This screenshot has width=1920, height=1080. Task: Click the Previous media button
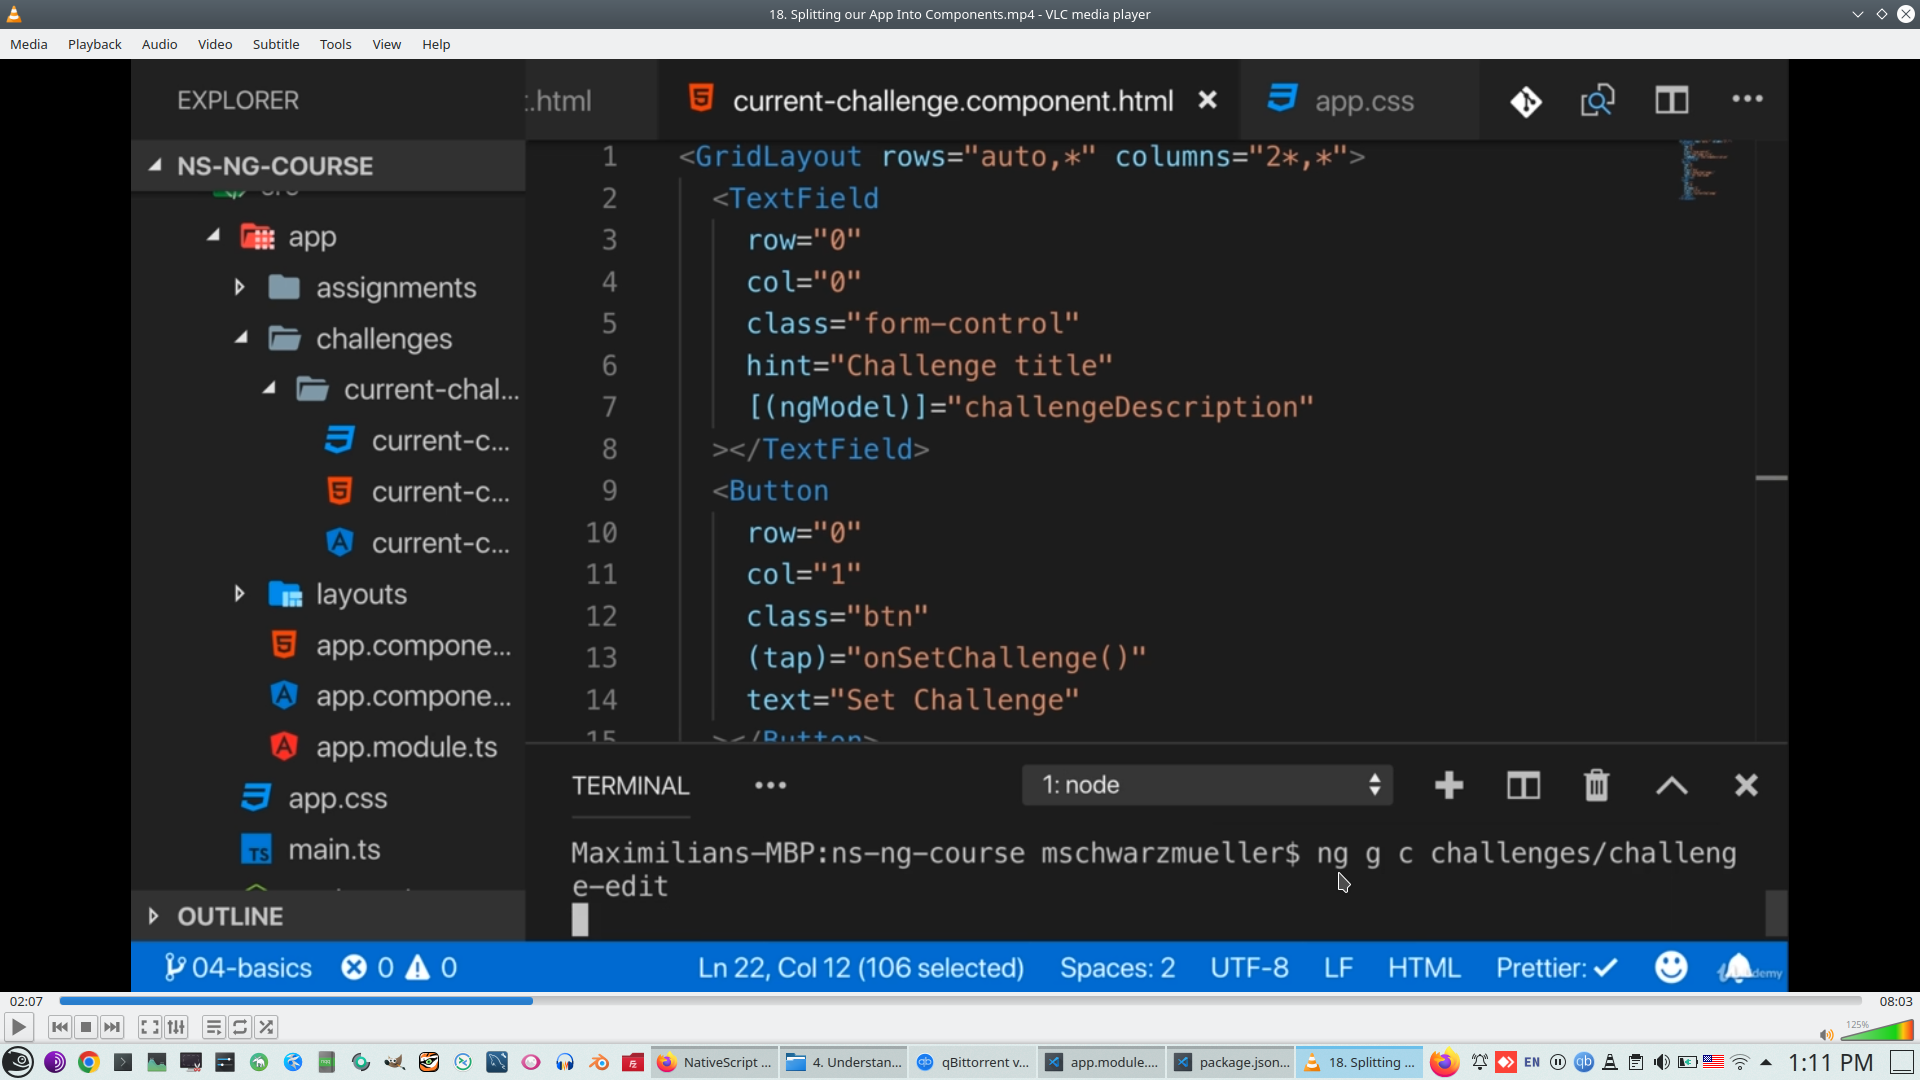point(59,1027)
